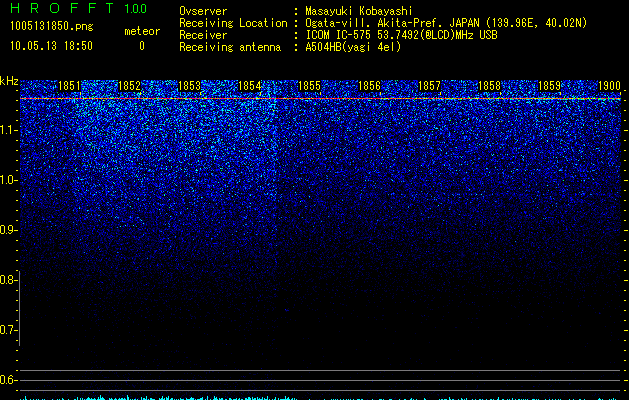The width and height of the screenshot is (629, 400).
Task: Click the HROFFT title text
Action: [62, 8]
